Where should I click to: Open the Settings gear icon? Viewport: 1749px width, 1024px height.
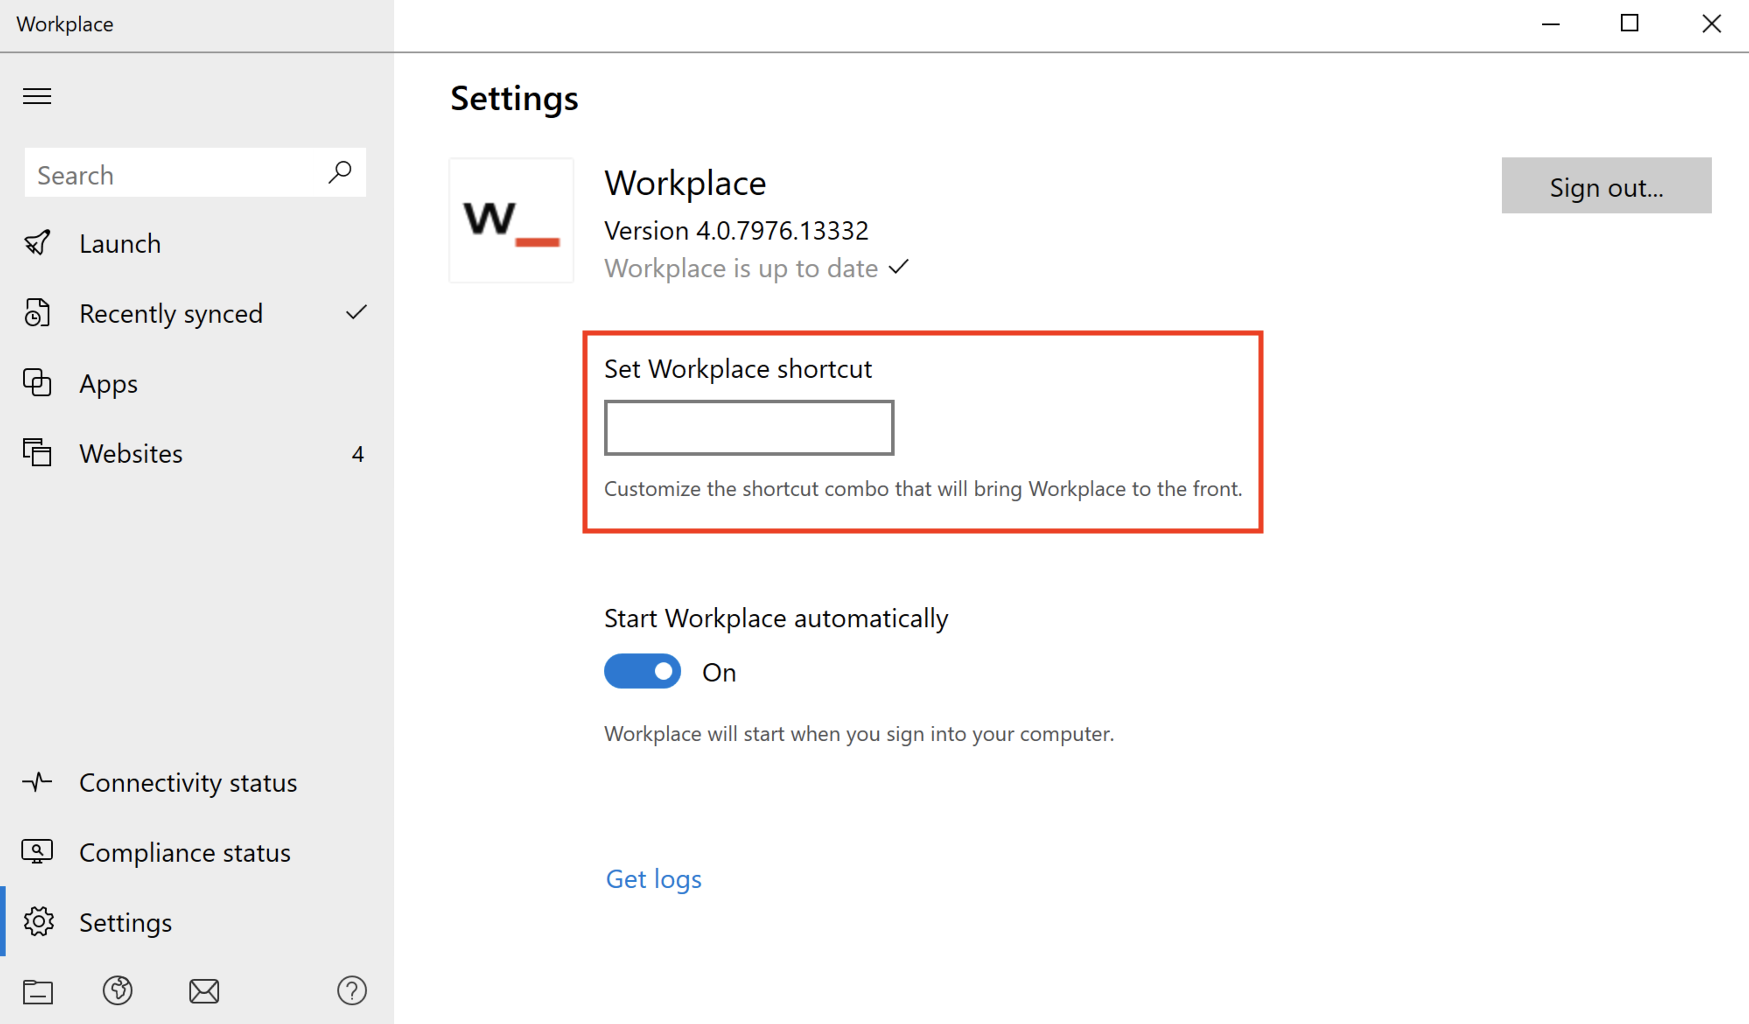39,922
